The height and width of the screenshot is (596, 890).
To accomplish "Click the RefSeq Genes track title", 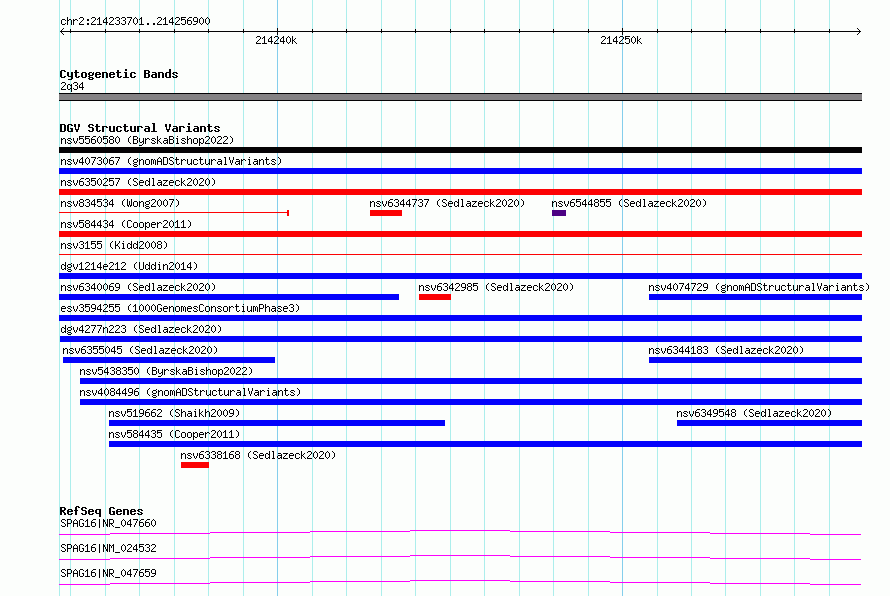I will point(101,511).
